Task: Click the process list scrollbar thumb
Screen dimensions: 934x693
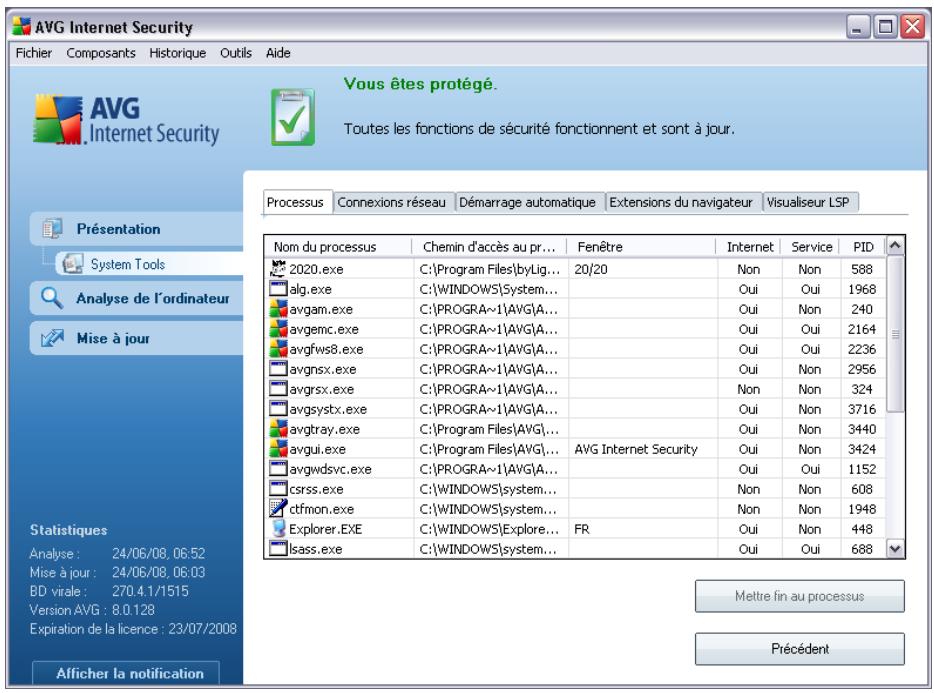Action: [x=895, y=334]
